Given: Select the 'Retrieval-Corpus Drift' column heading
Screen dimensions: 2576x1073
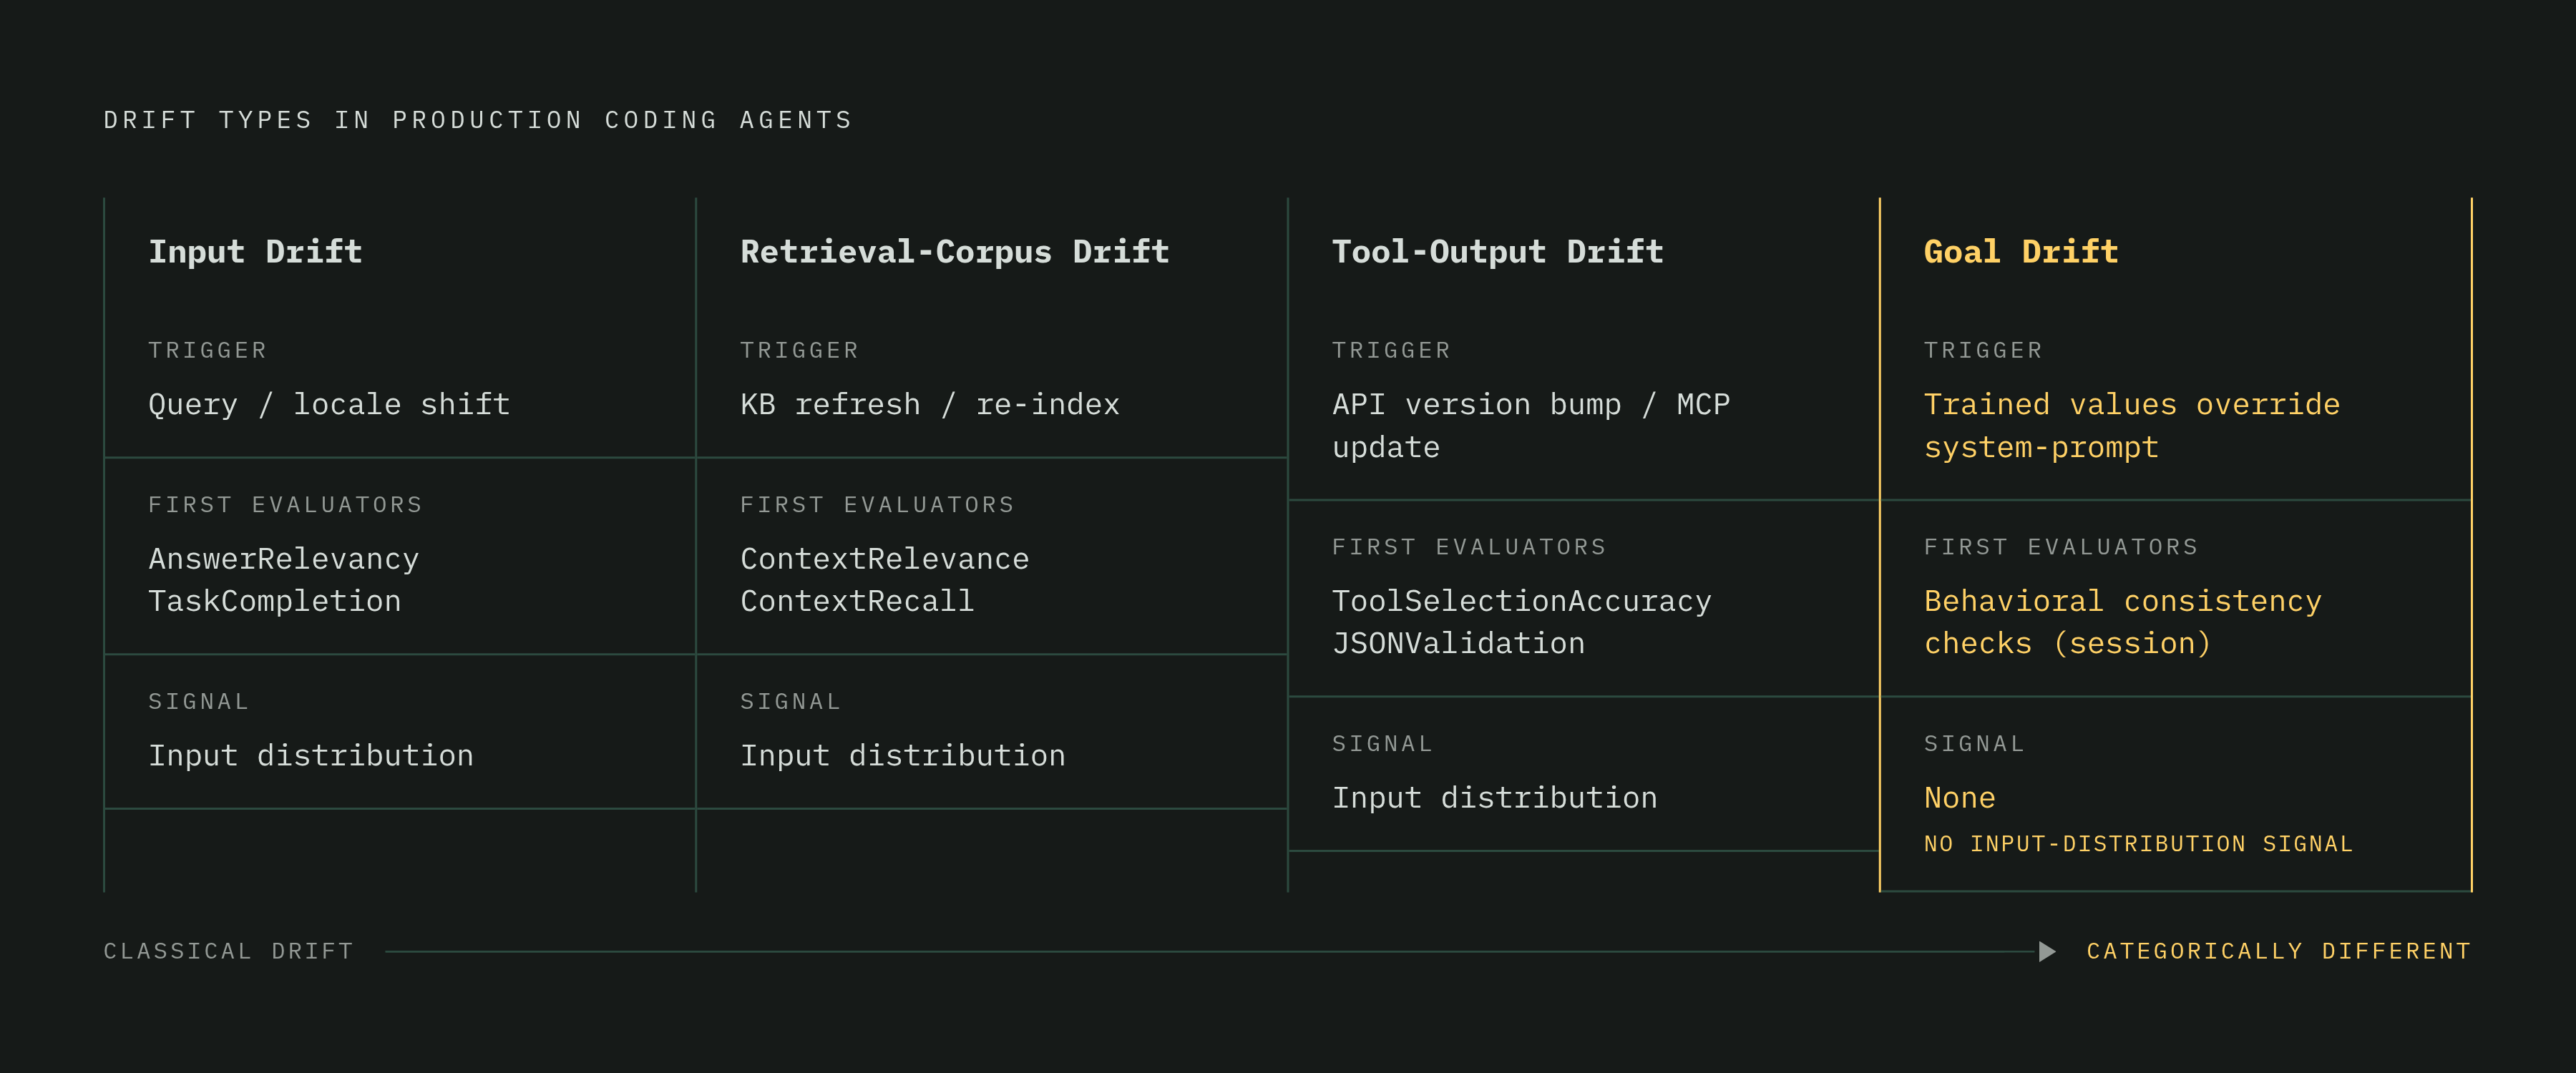Looking at the screenshot, I should coord(955,251).
